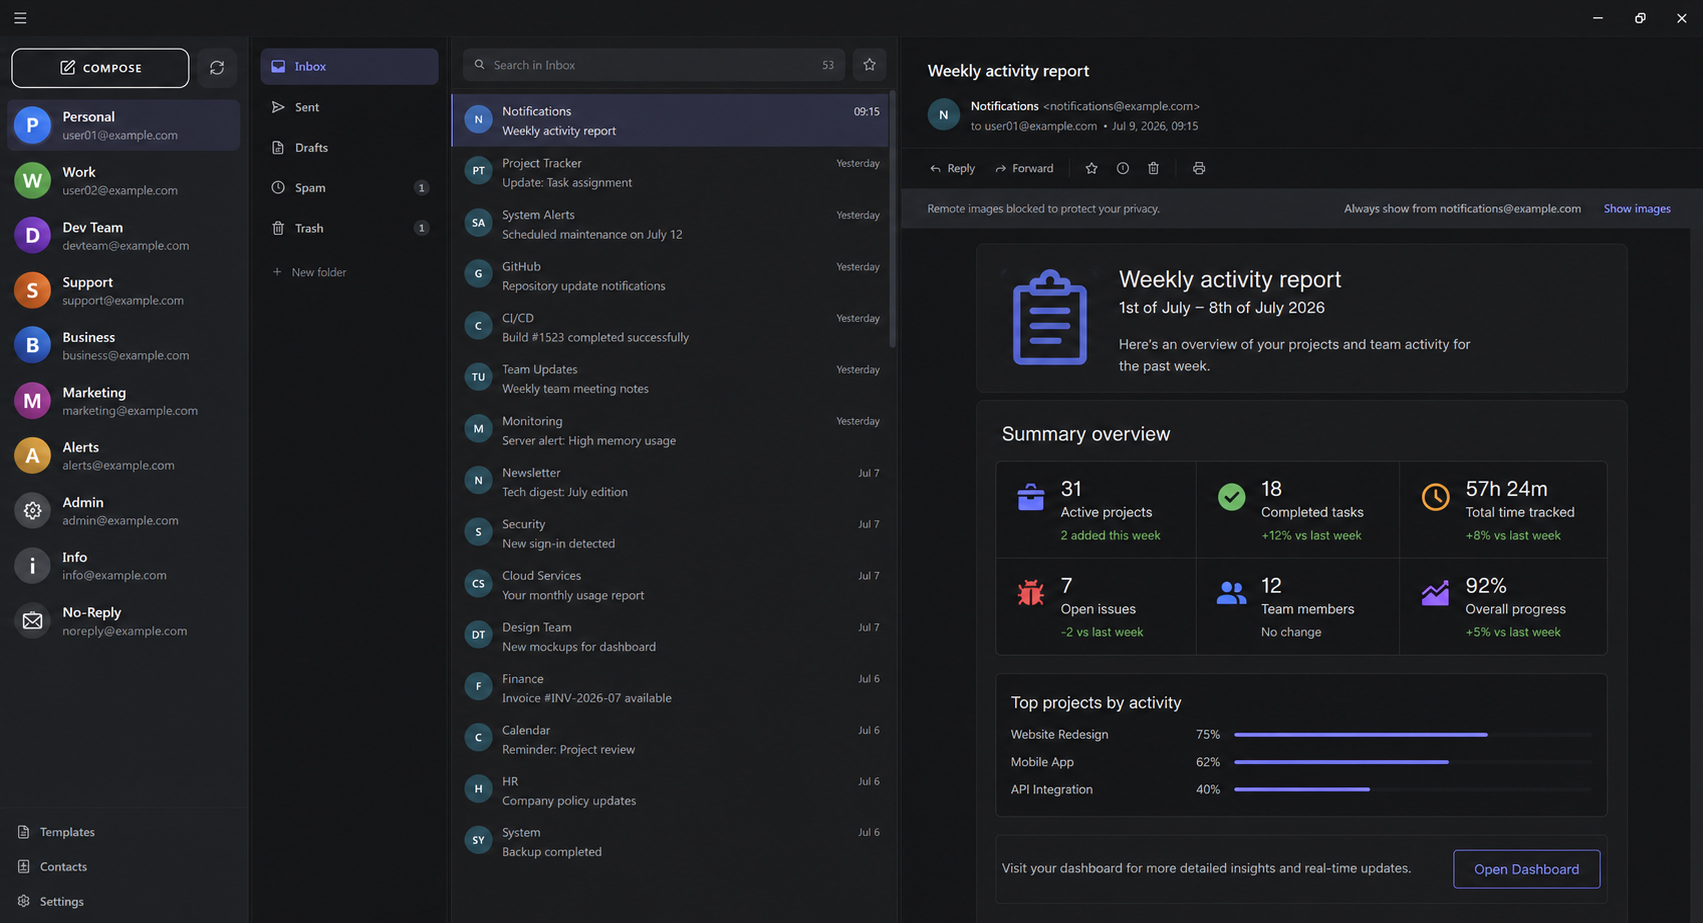Open Finance invoice email

(x=670, y=688)
